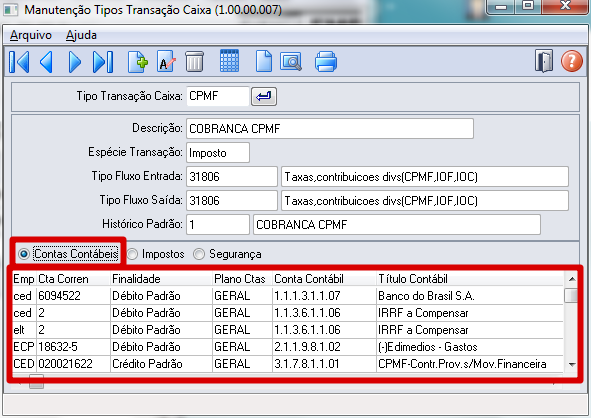
Task: Select row with account 6094522
Action: point(288,296)
